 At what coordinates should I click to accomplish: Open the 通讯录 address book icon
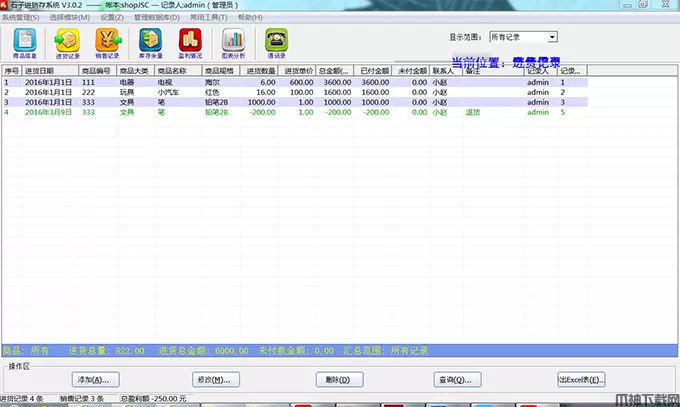click(x=275, y=42)
